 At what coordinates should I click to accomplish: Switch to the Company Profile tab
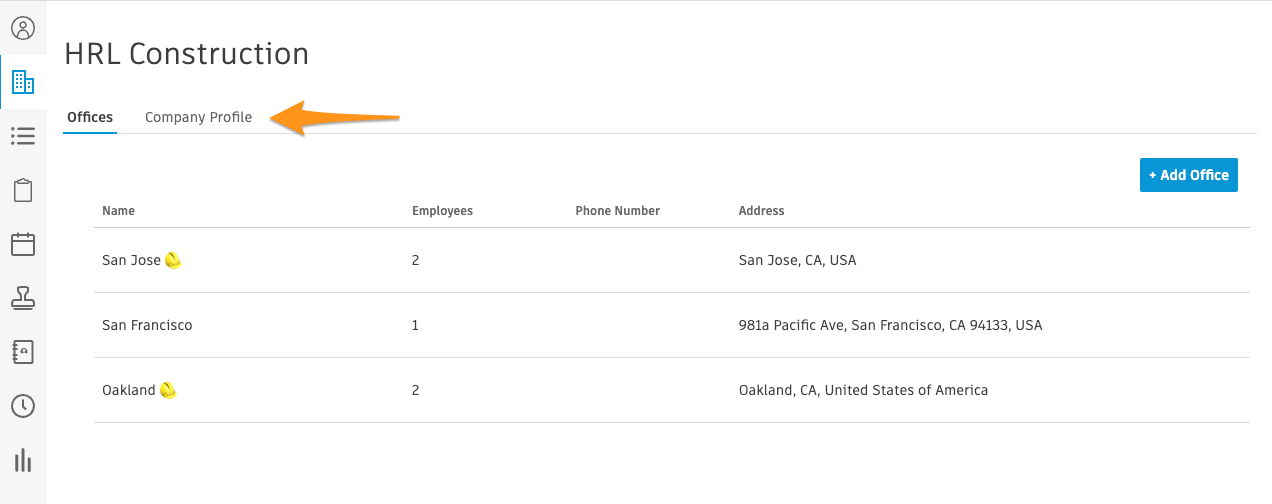198,117
